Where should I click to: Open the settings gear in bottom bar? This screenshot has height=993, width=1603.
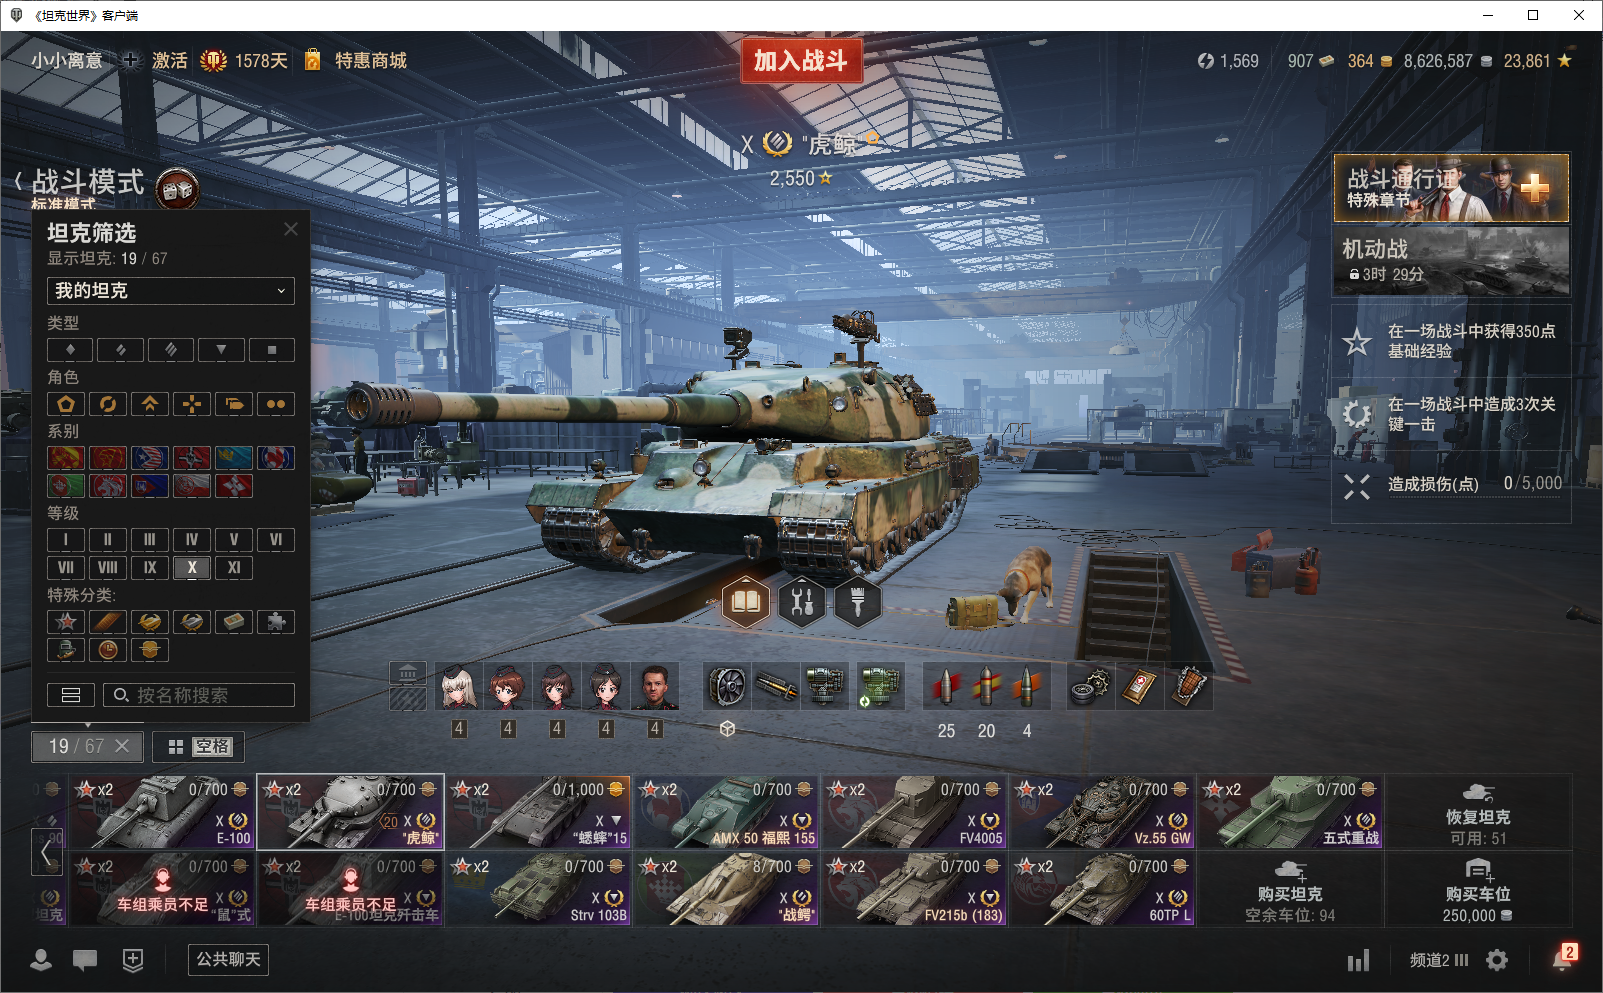tap(1497, 960)
